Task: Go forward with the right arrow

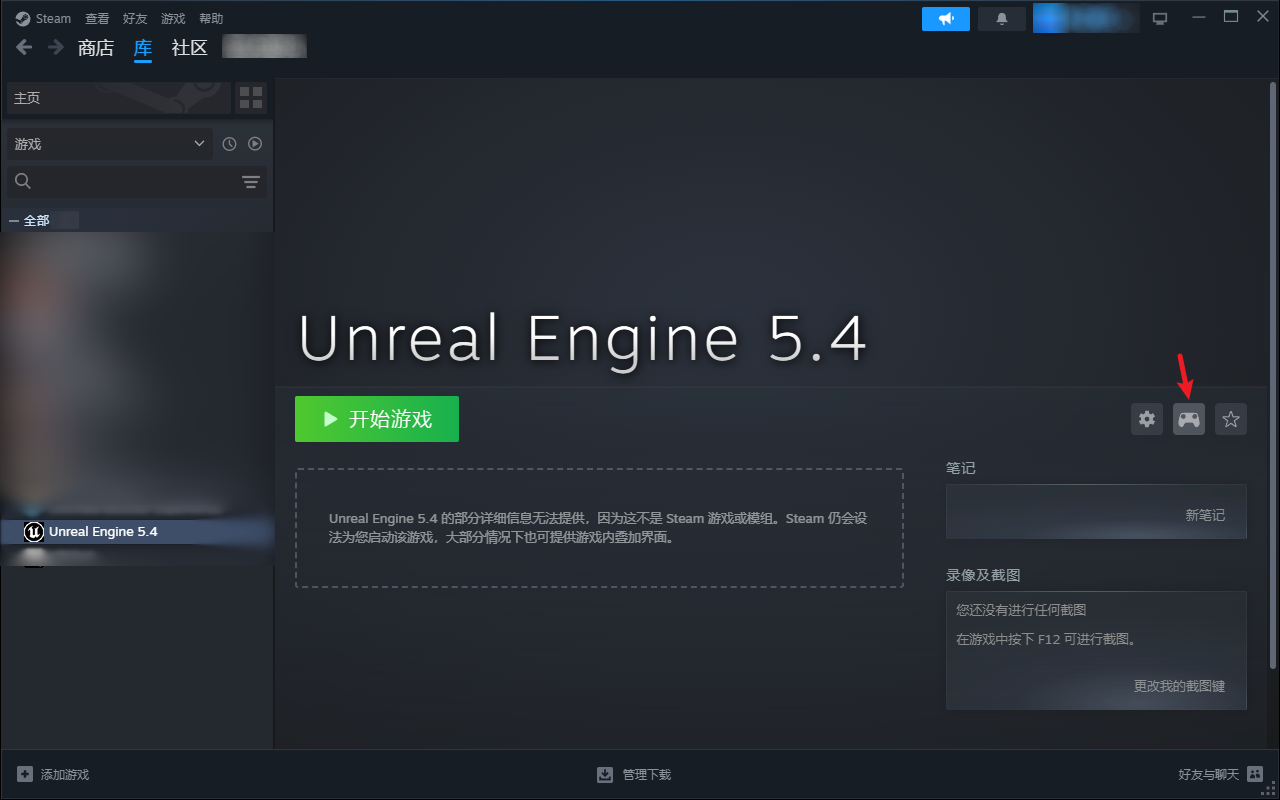Action: point(56,47)
